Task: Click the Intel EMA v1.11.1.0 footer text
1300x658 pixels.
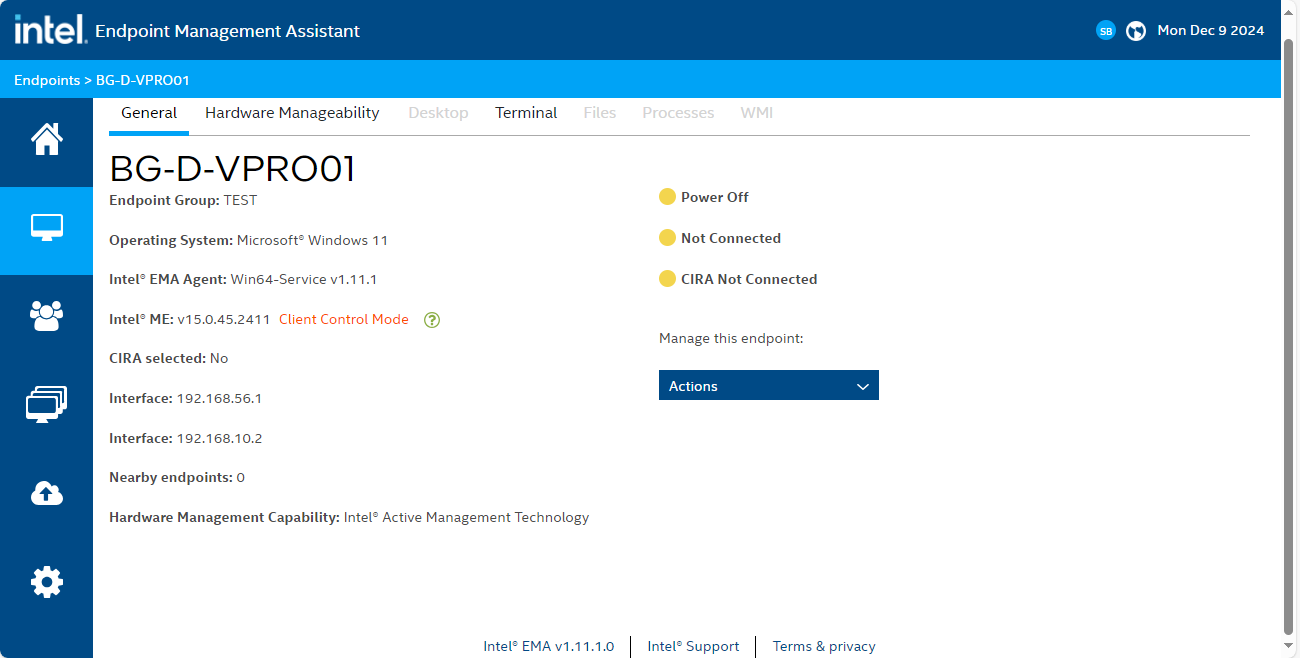Action: pyautogui.click(x=549, y=646)
